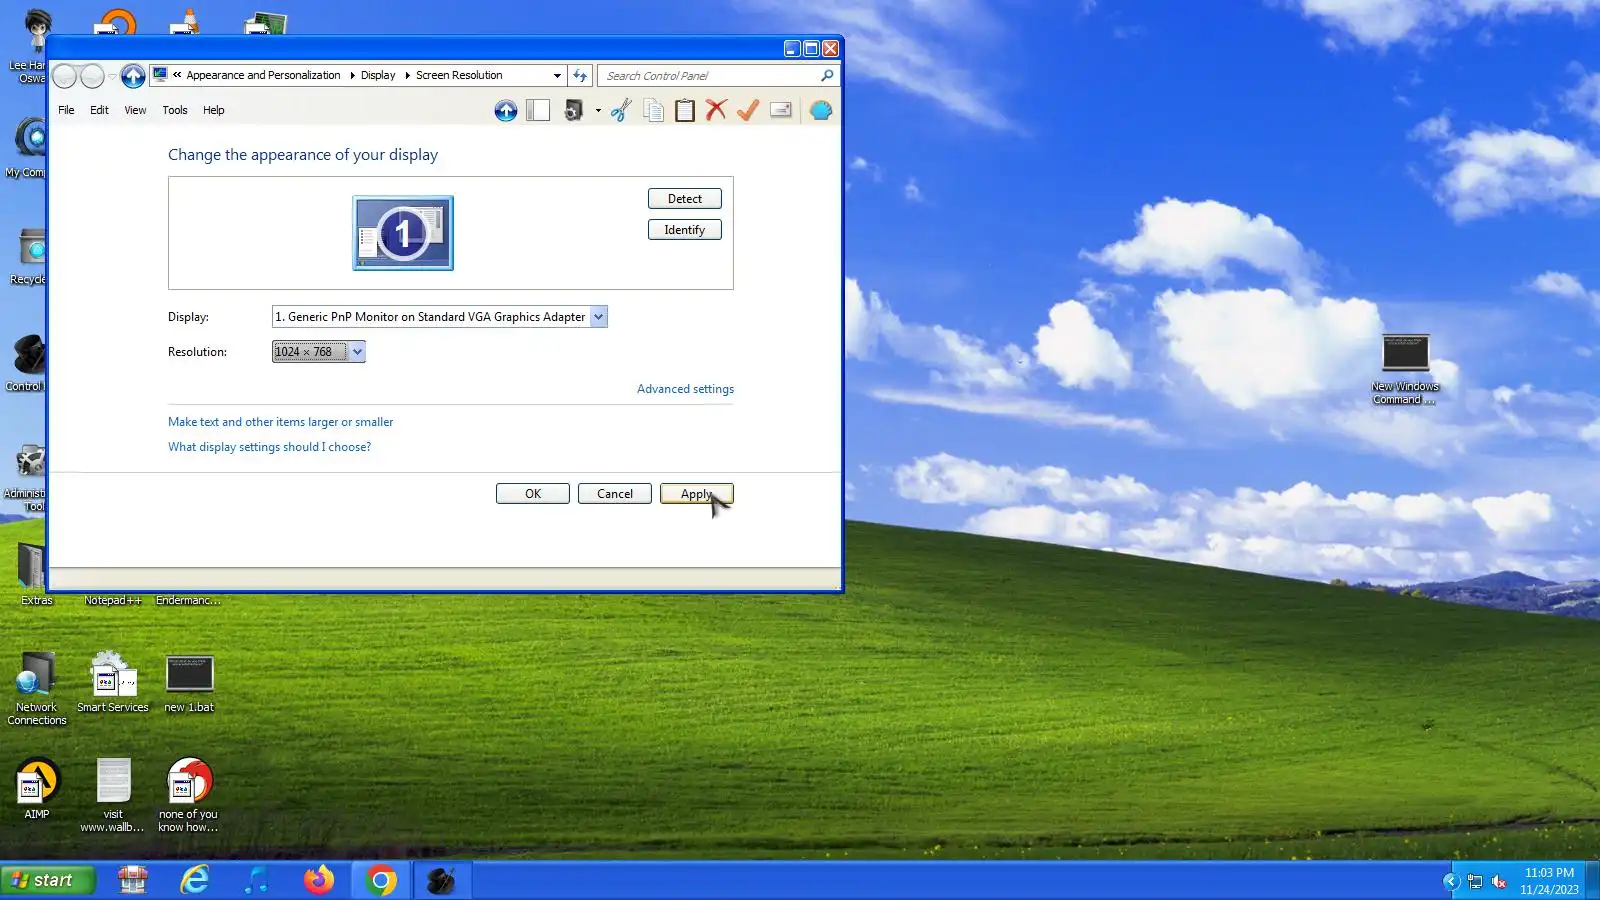Open Internet Explorer from the taskbar
1600x900 pixels.
click(x=194, y=880)
